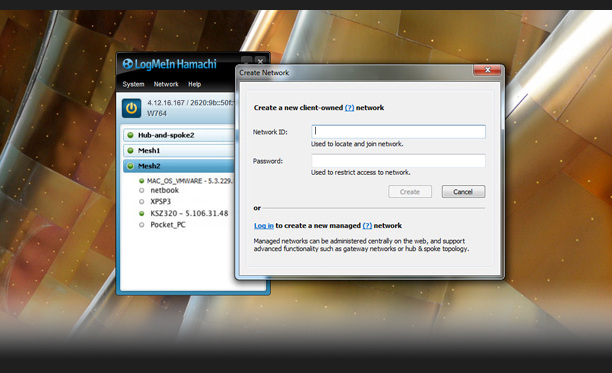
Task: Open the Help menu in Hamachi
Action: click(194, 84)
